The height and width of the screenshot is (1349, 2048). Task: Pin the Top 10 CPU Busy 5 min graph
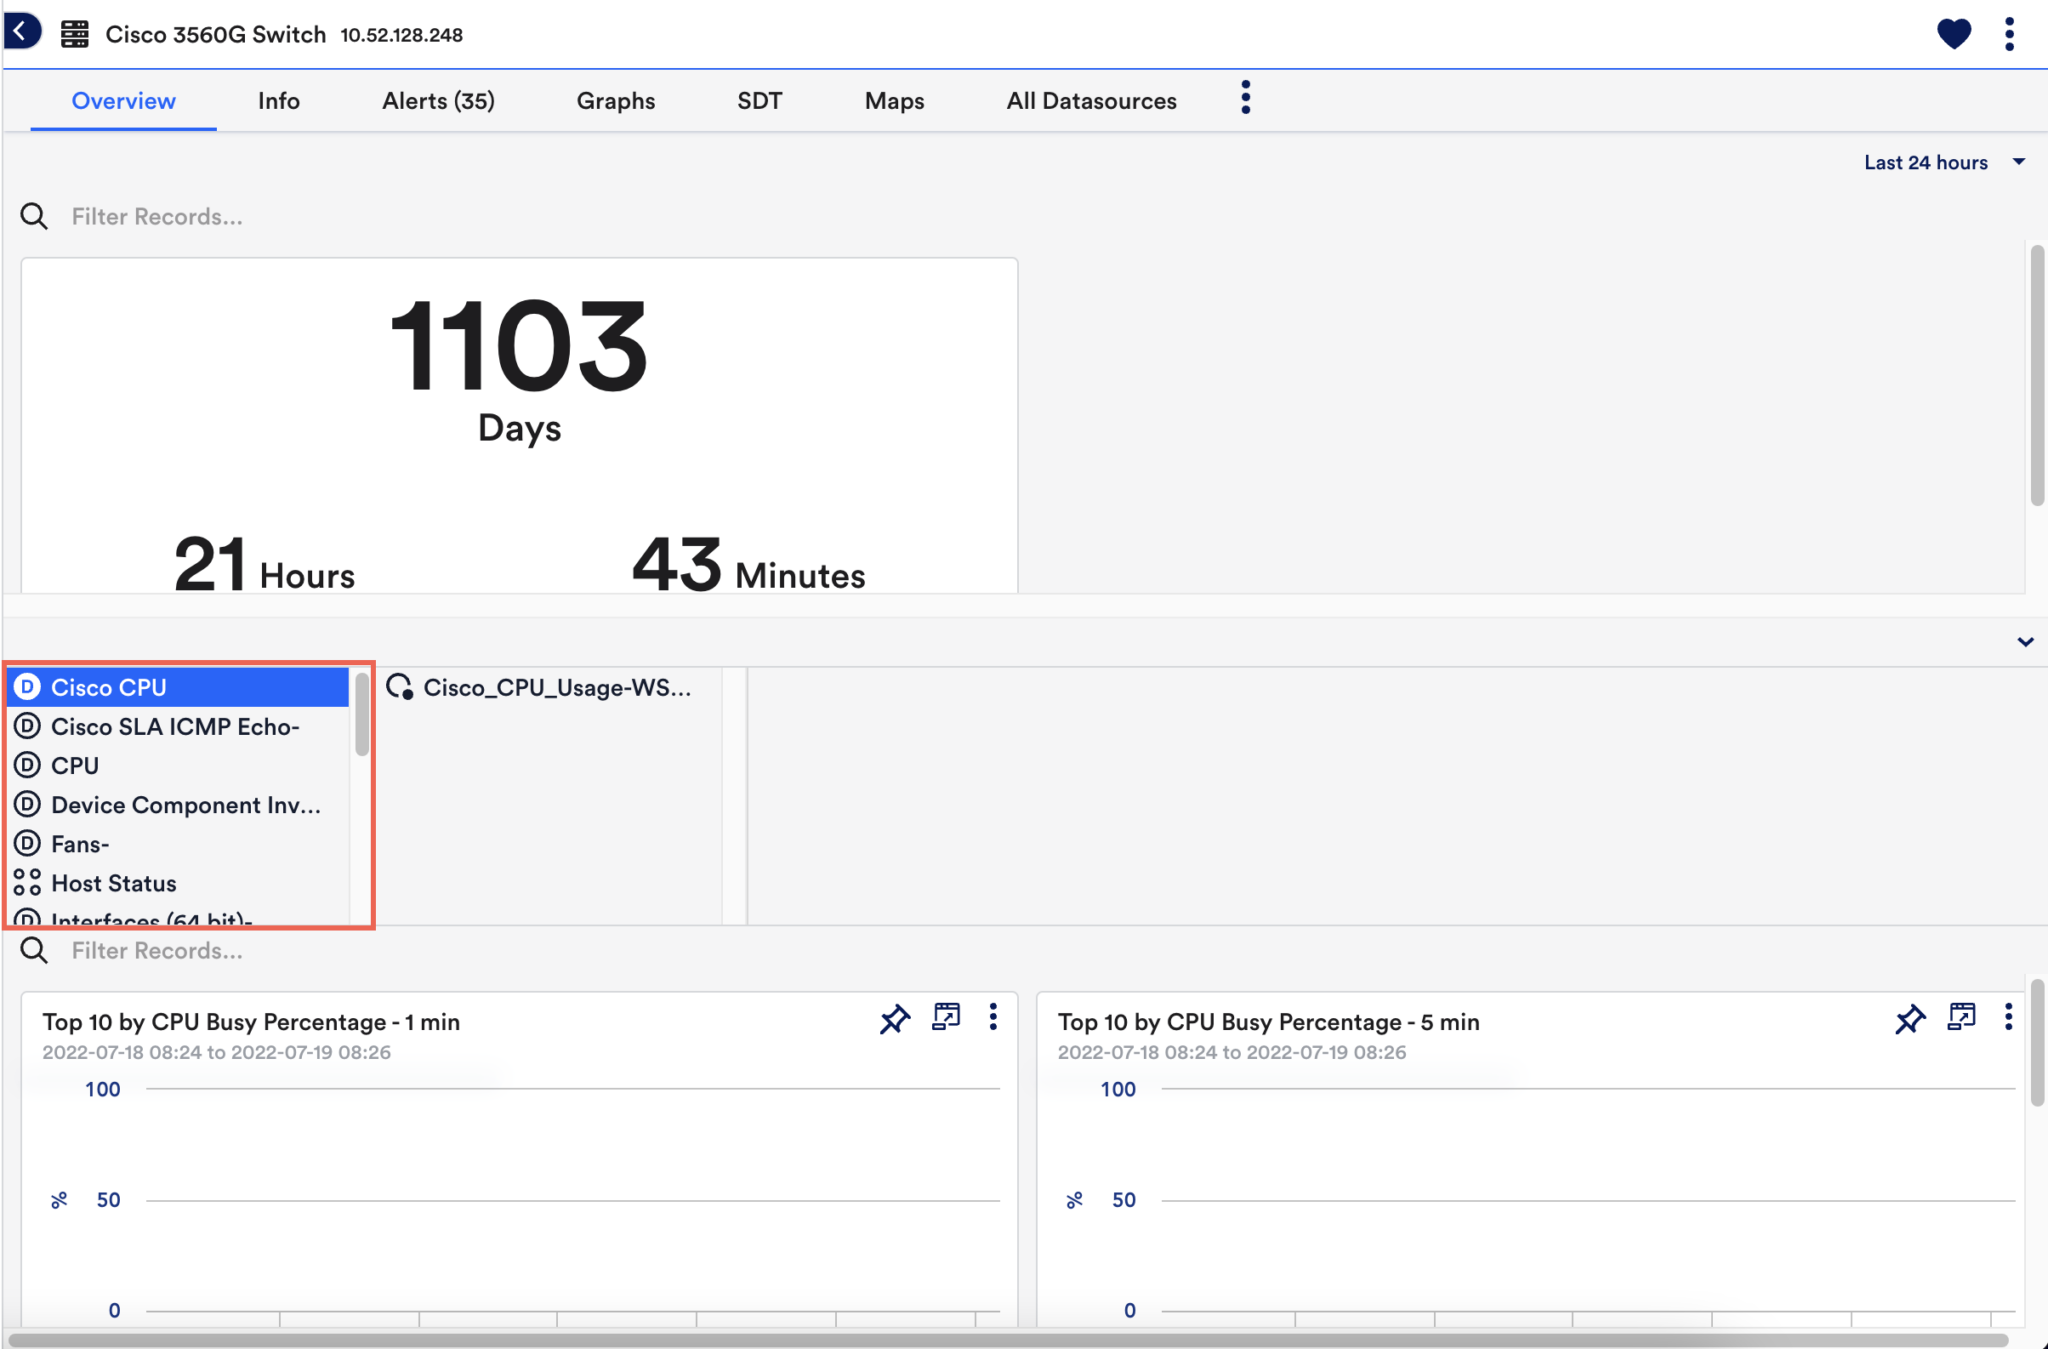point(1909,1019)
